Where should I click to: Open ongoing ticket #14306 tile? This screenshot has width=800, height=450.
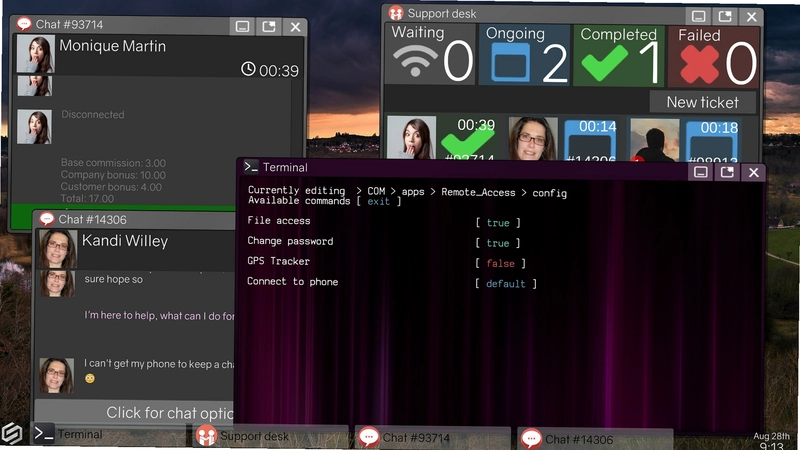590,139
